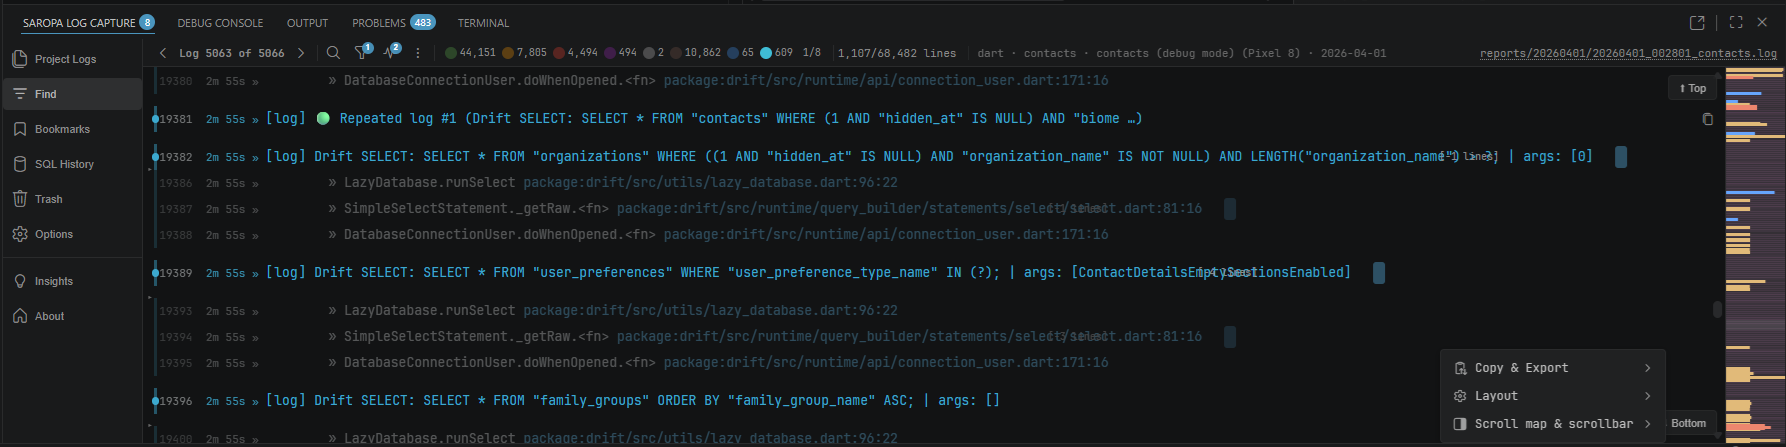The image size is (1786, 447).
Task: Jump to Bottom of the log
Action: tap(1689, 423)
